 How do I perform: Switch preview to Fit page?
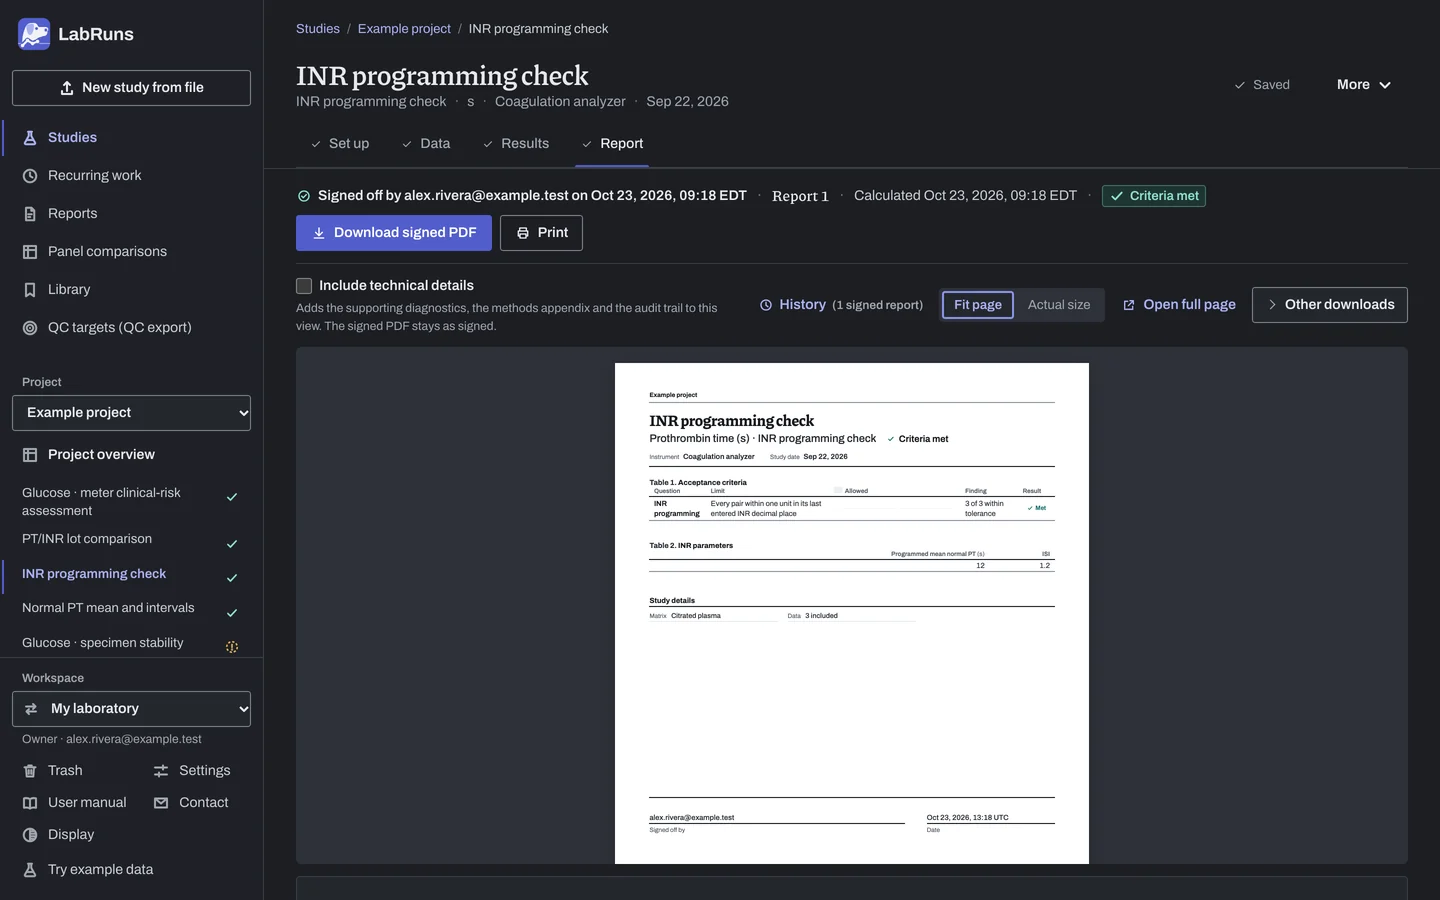click(978, 305)
